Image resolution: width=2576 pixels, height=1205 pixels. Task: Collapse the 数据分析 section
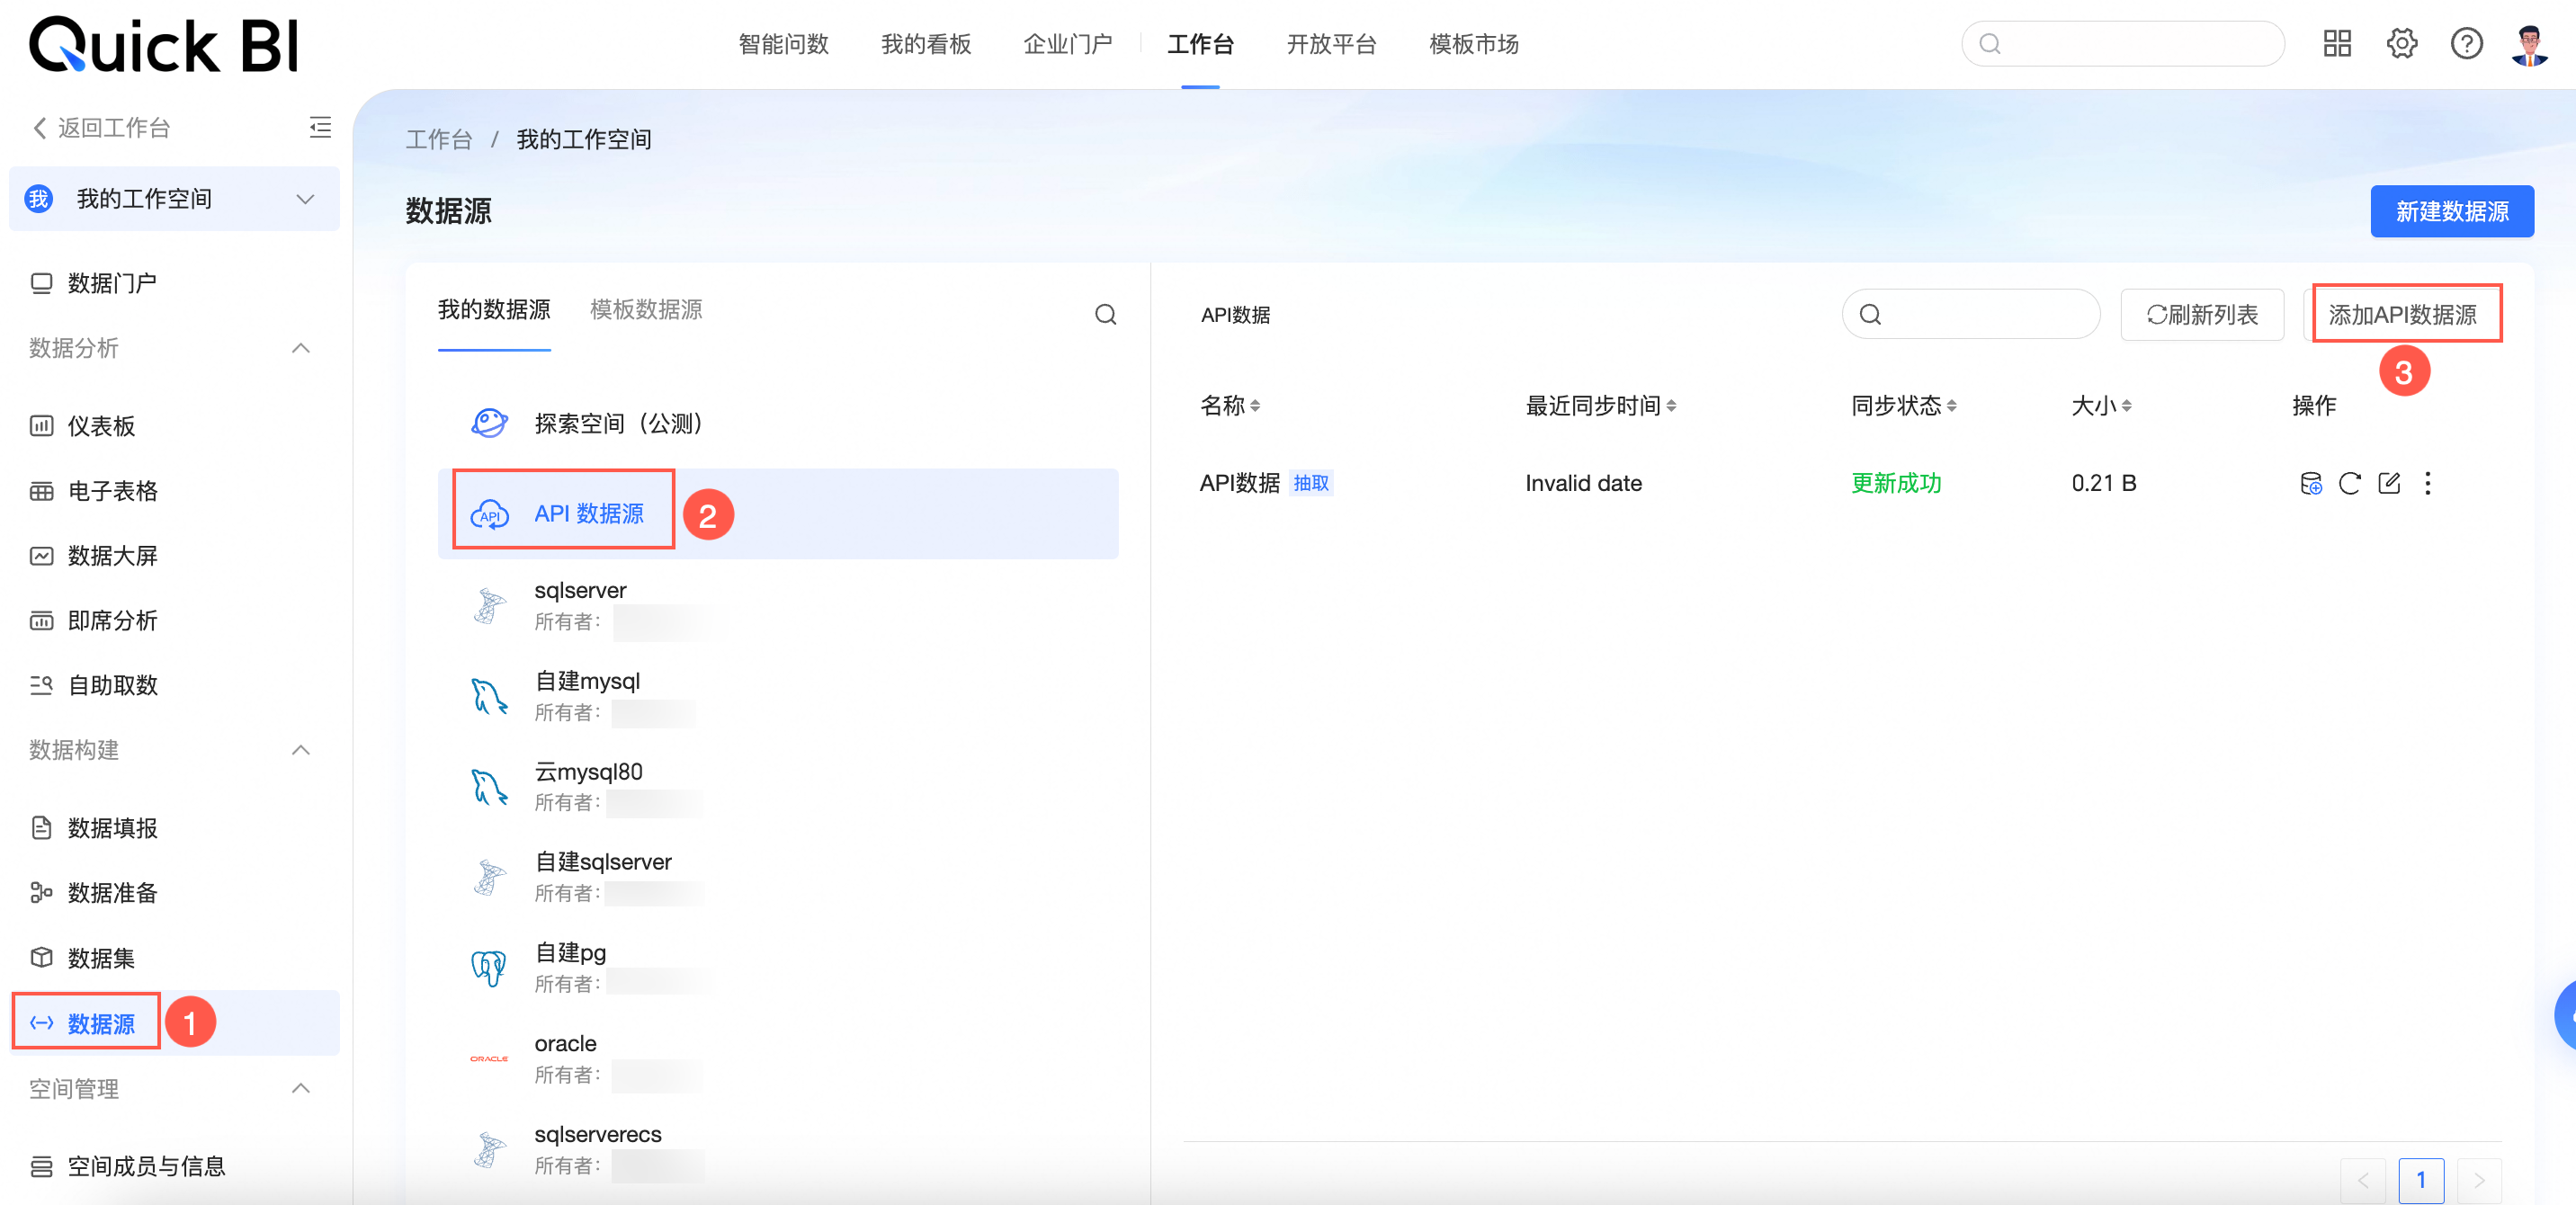coord(300,348)
